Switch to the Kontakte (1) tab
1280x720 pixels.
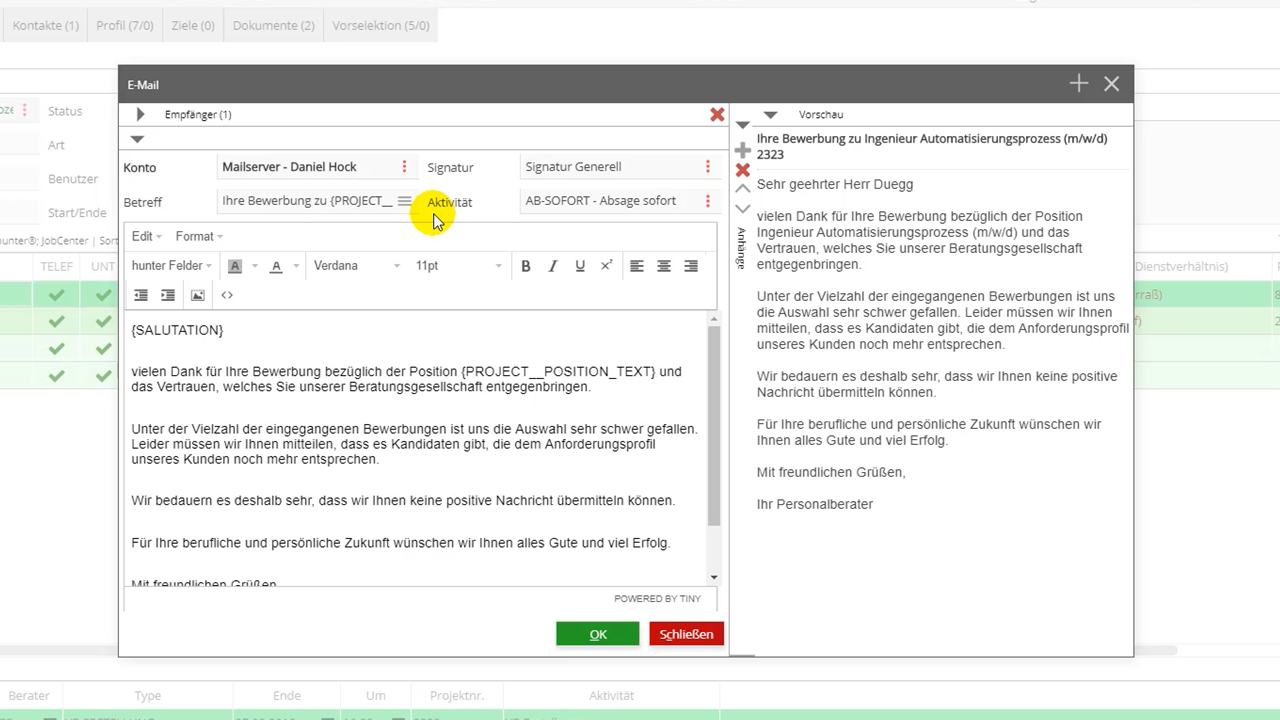pos(46,25)
